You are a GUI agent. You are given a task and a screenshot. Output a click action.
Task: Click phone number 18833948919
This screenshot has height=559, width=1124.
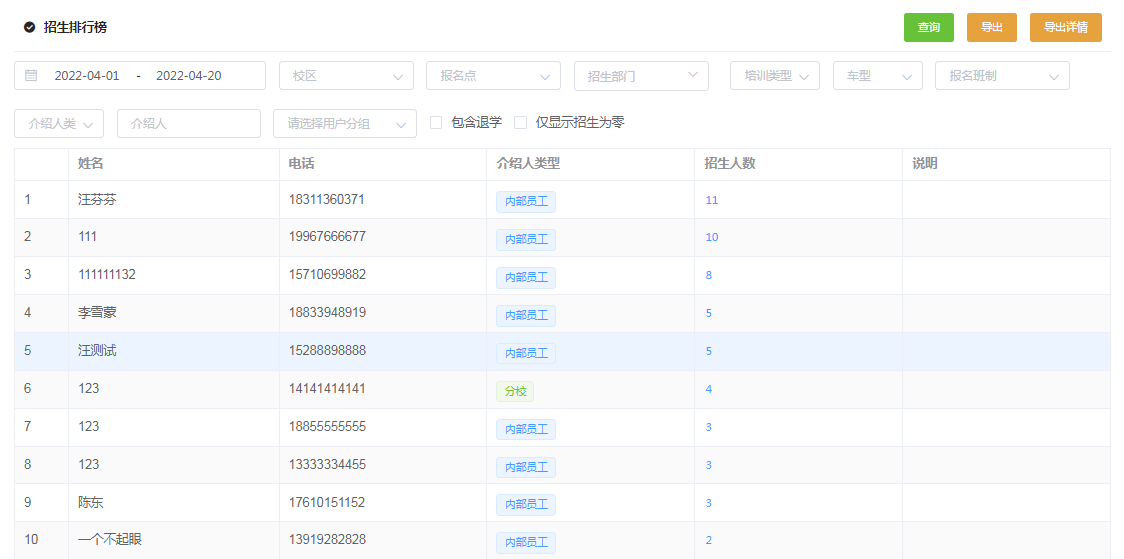click(x=327, y=312)
